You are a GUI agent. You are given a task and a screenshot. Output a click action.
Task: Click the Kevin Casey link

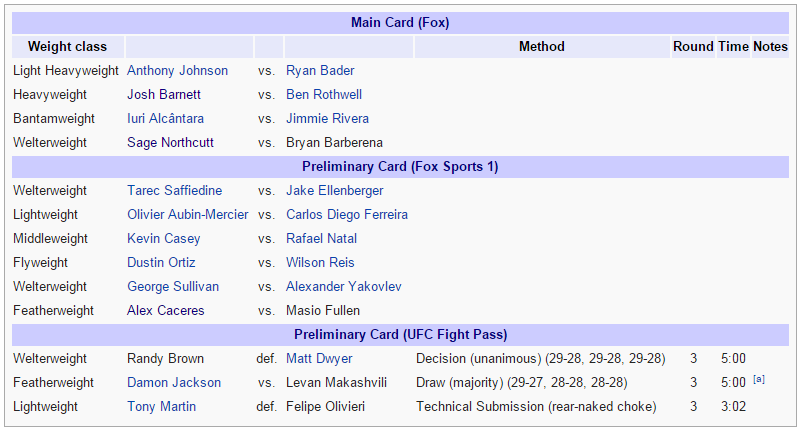point(164,239)
